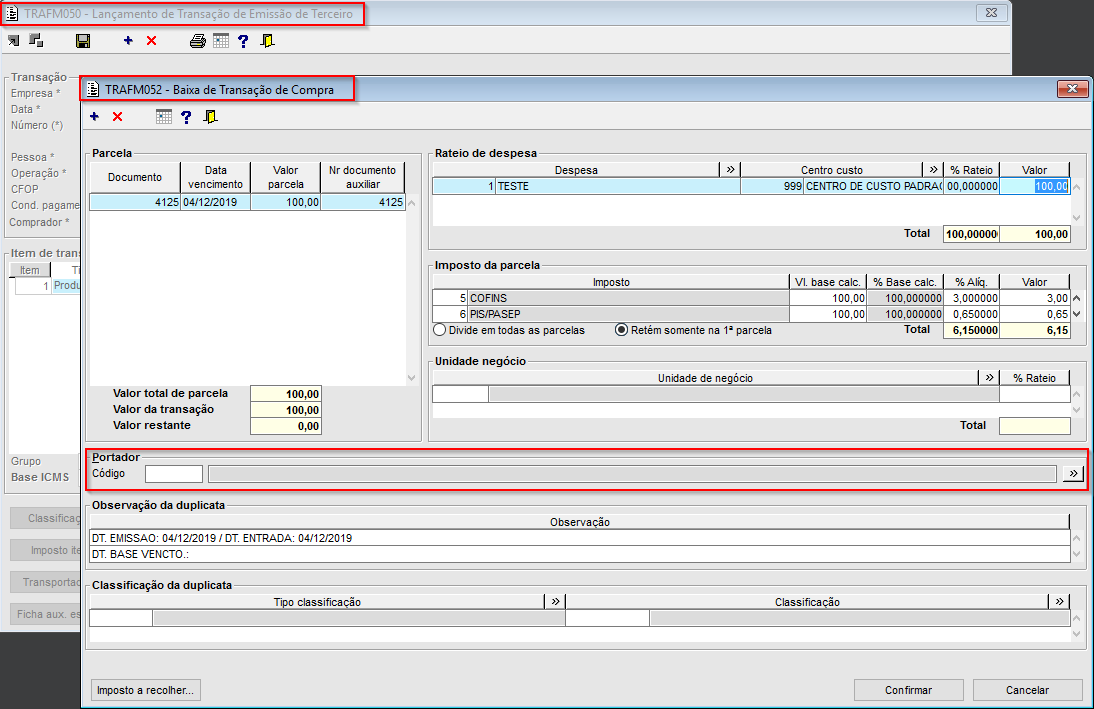1094x709 pixels.
Task: Click Parcela grid scroll down arrow
Action: pyautogui.click(x=412, y=378)
